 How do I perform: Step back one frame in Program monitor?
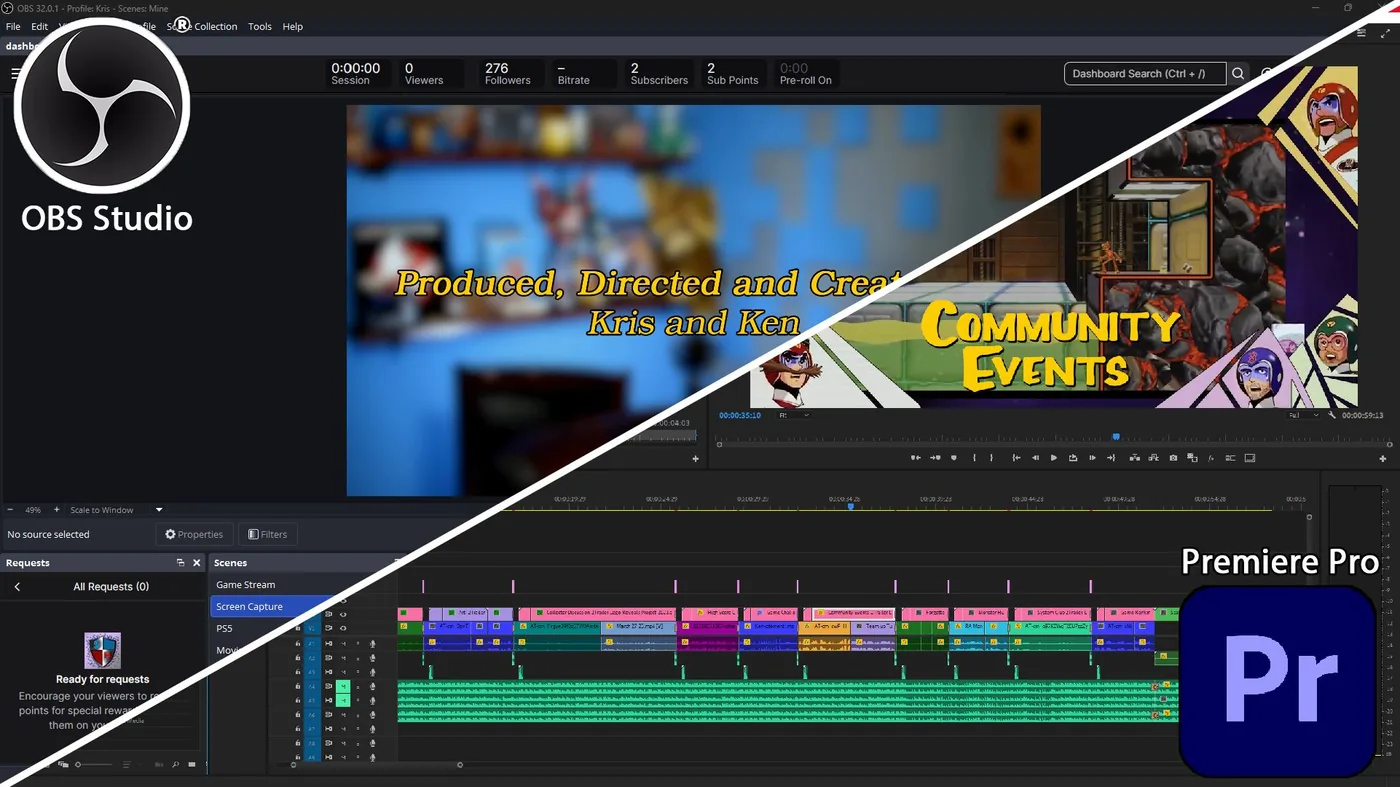(1035, 458)
